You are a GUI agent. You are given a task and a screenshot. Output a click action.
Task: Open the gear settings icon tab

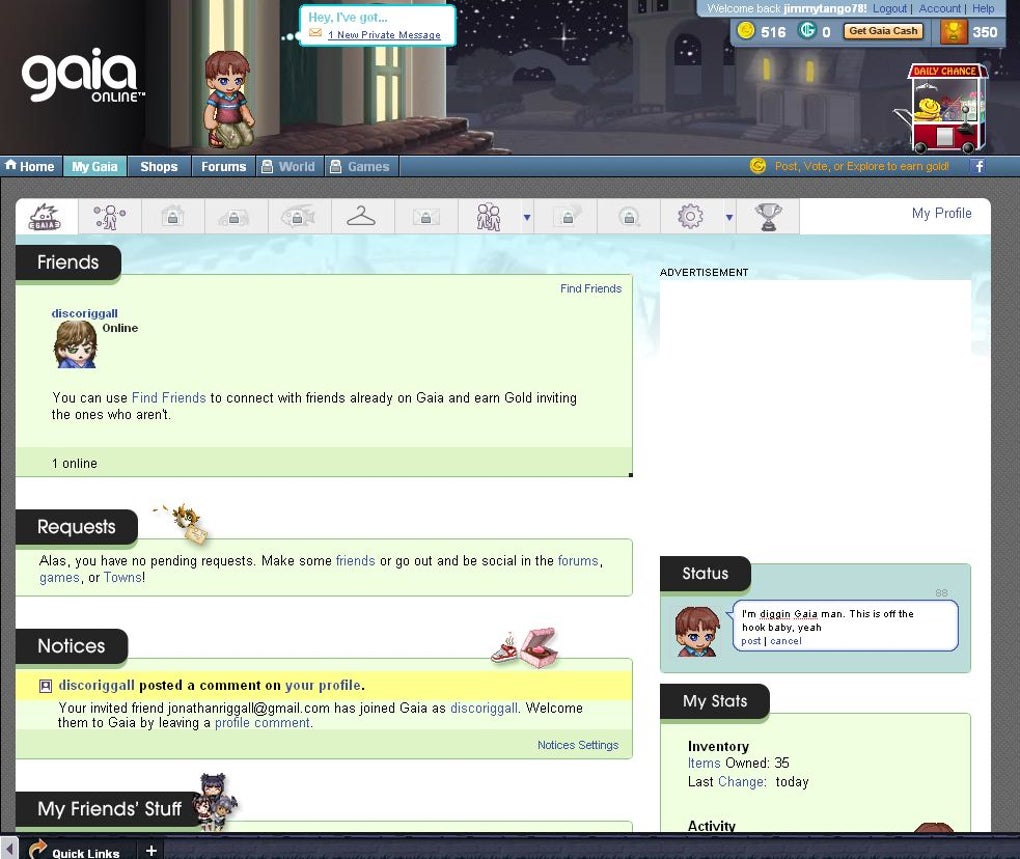click(x=690, y=217)
